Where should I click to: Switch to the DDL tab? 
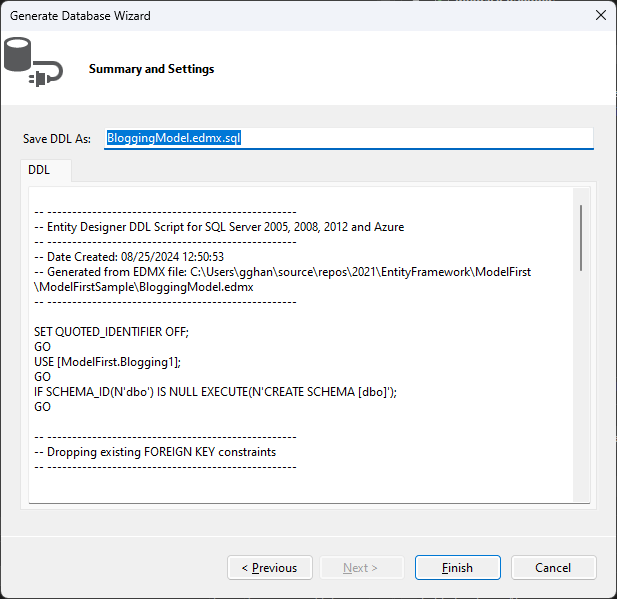pos(40,170)
